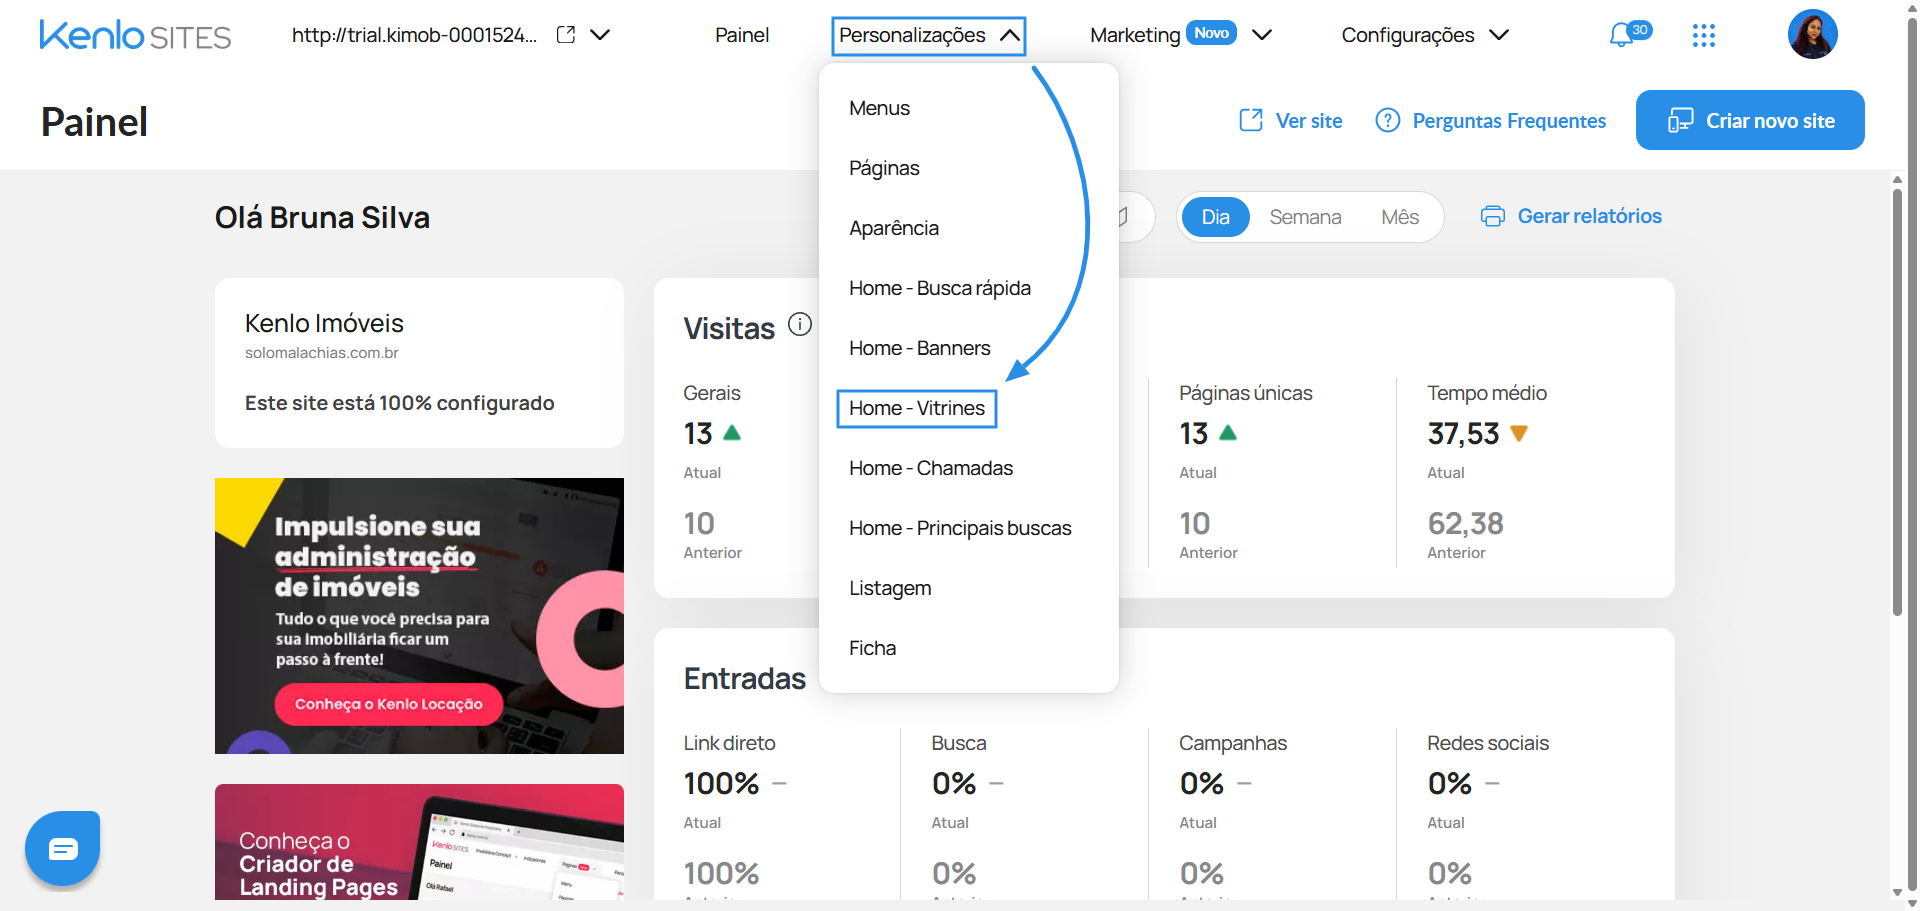This screenshot has height=911, width=1920.
Task: Click Gerar relatórios link
Action: click(x=1571, y=216)
